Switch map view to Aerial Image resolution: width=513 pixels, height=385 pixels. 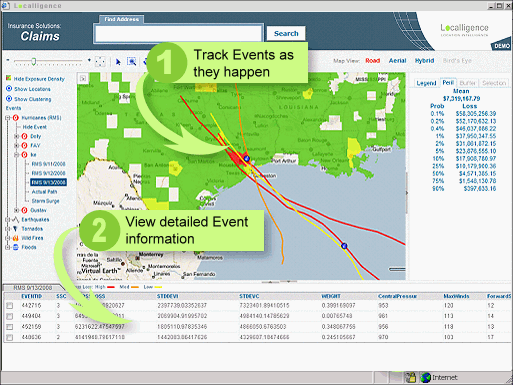click(397, 61)
